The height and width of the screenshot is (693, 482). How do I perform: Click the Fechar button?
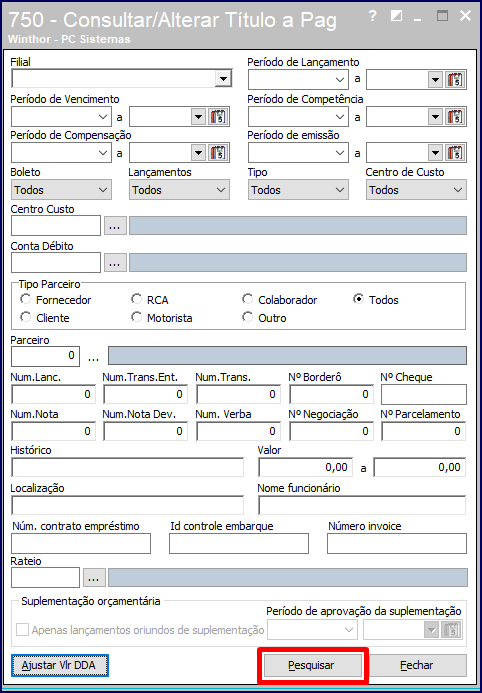(417, 665)
